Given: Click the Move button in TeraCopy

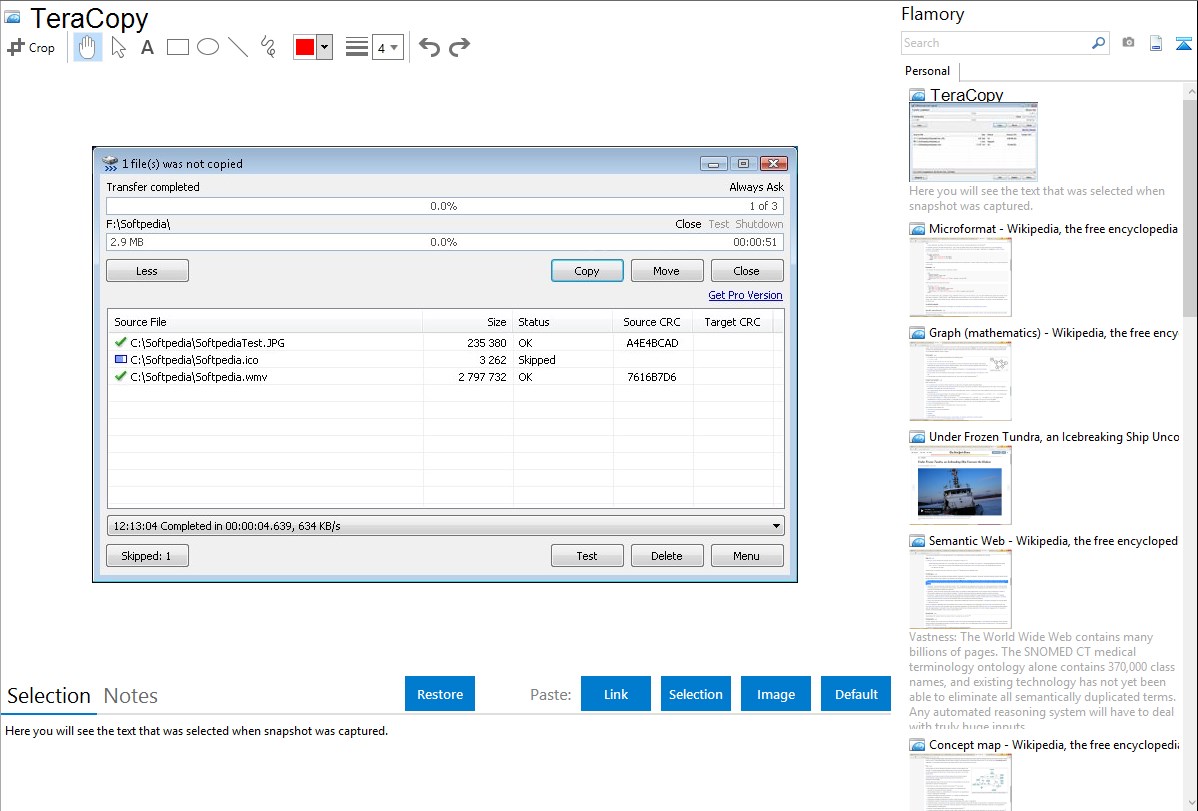Looking at the screenshot, I should [x=667, y=271].
